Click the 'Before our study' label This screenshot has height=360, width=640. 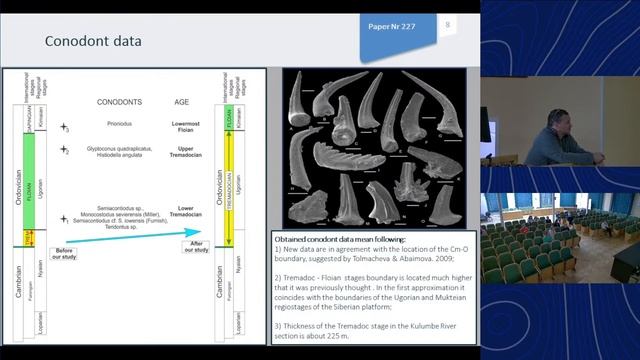click(64, 253)
